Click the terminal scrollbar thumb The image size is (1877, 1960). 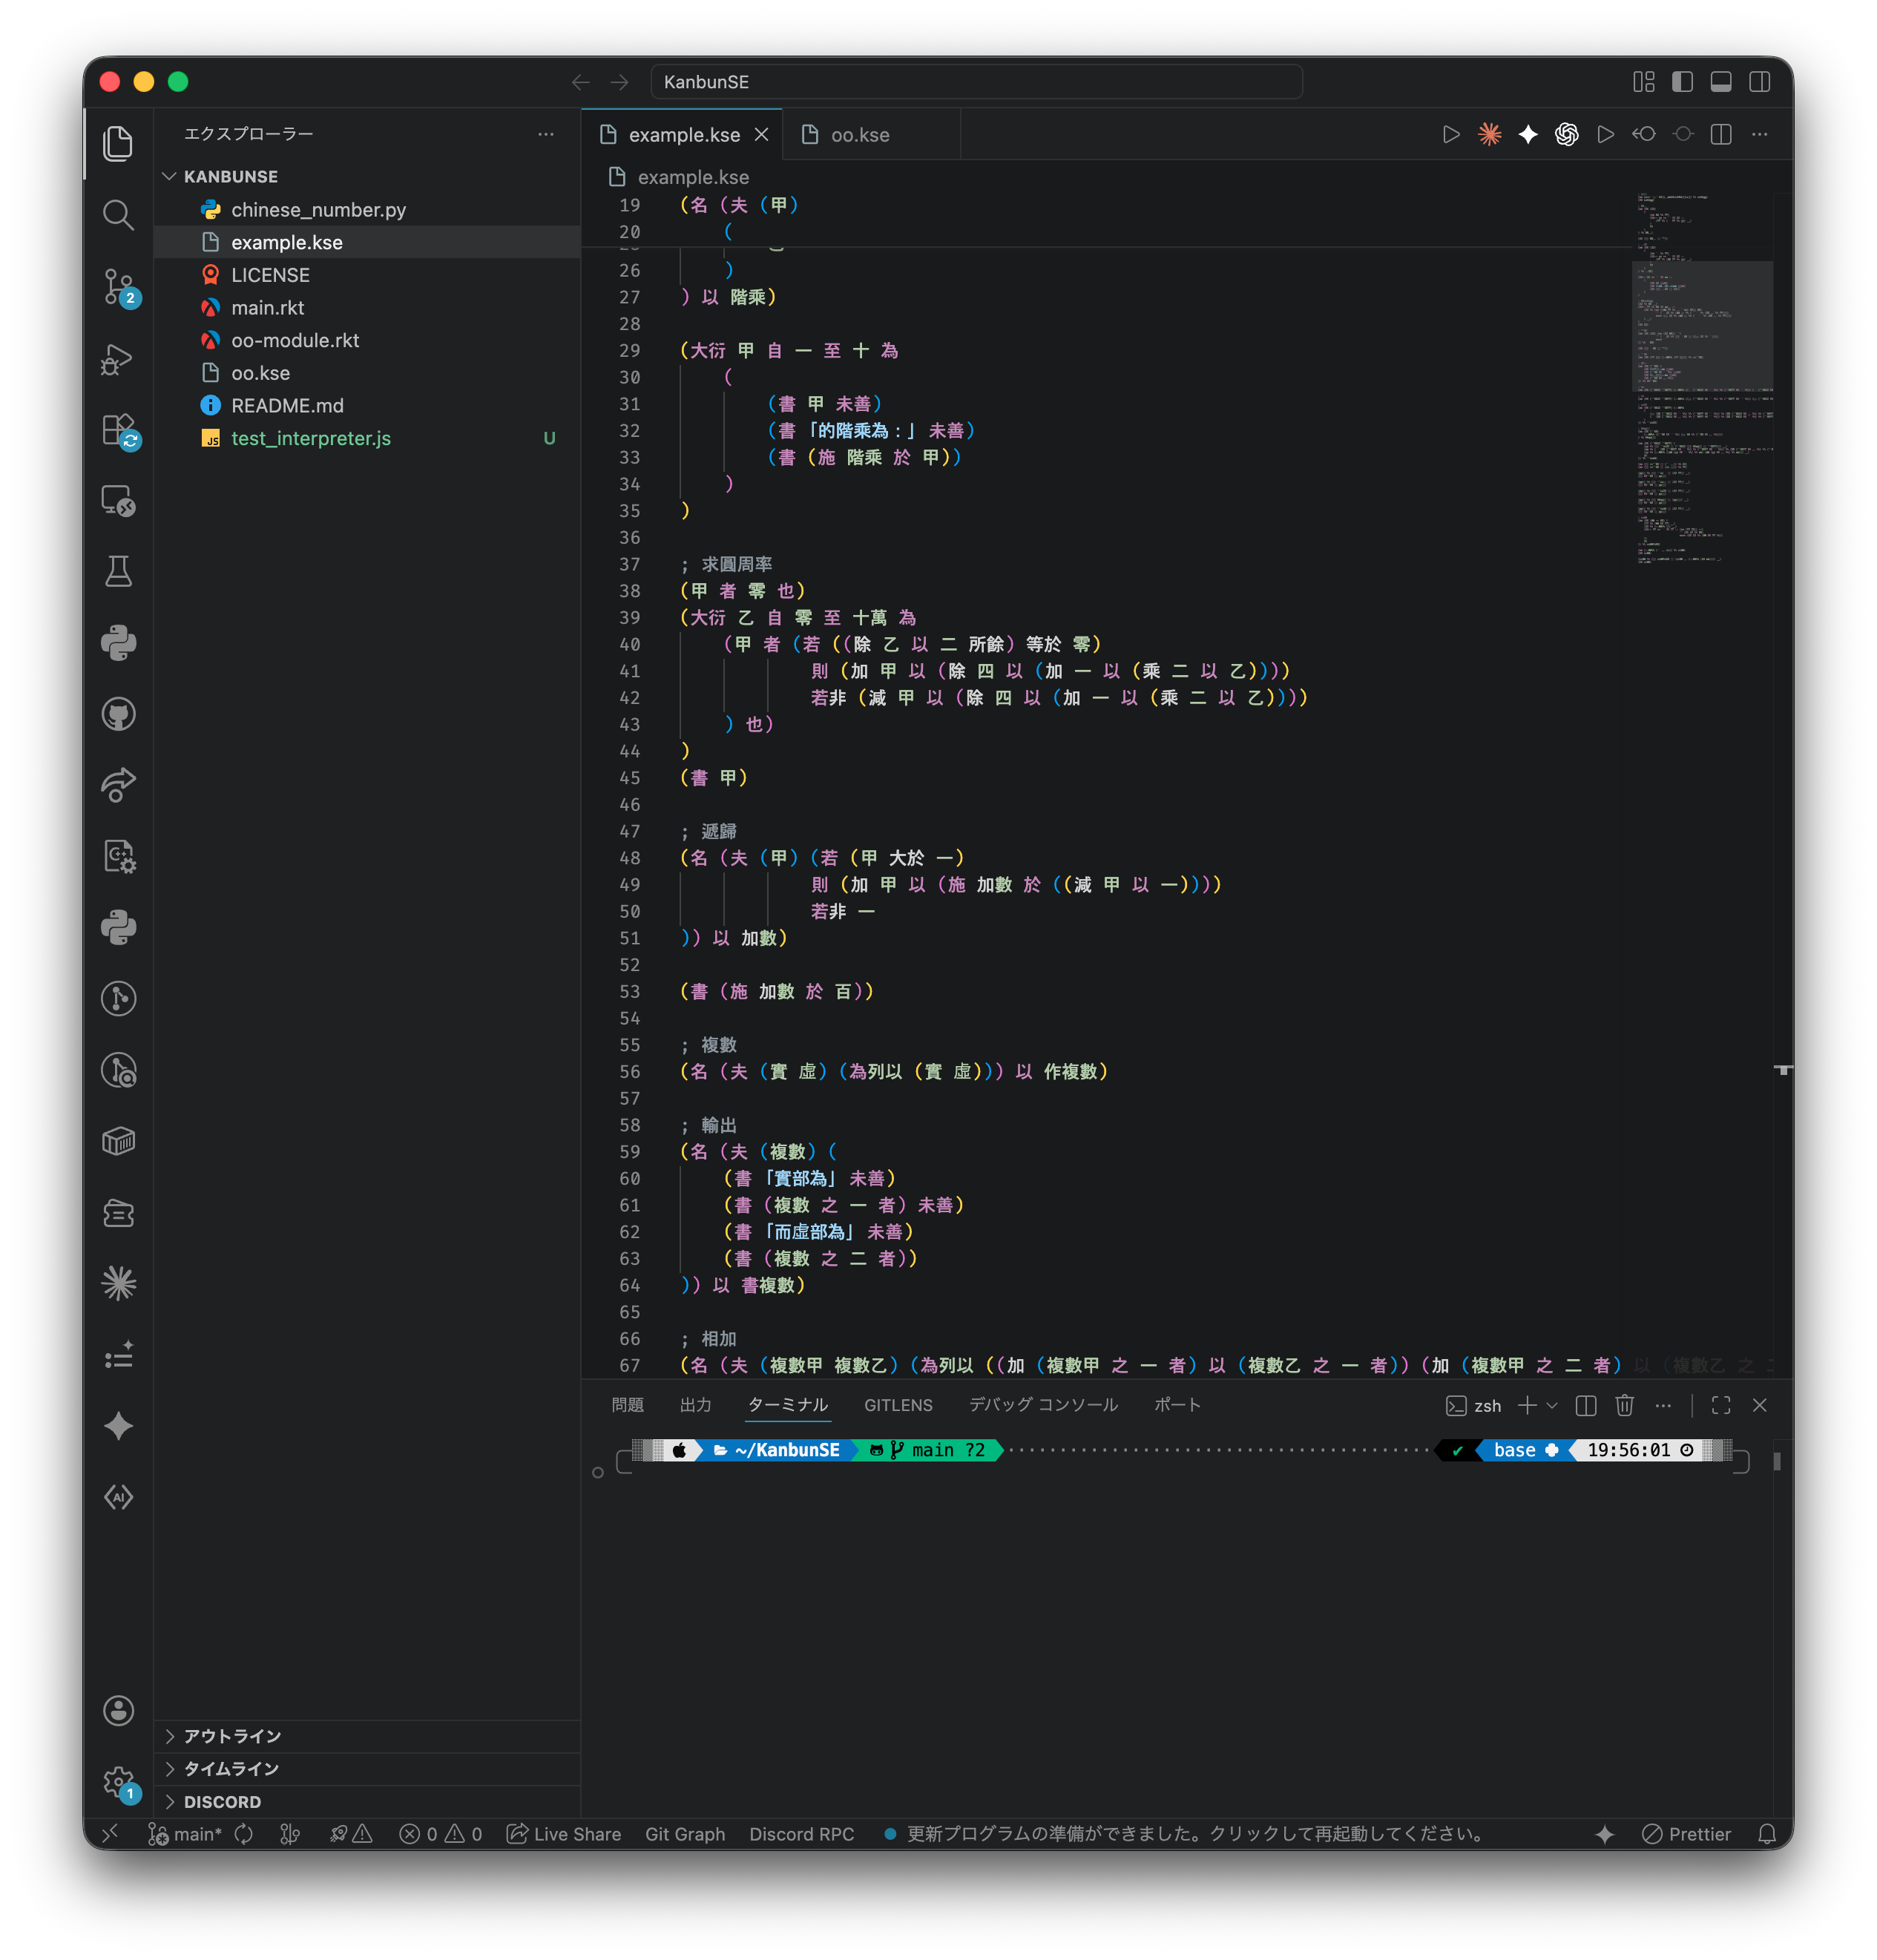pos(1776,1461)
